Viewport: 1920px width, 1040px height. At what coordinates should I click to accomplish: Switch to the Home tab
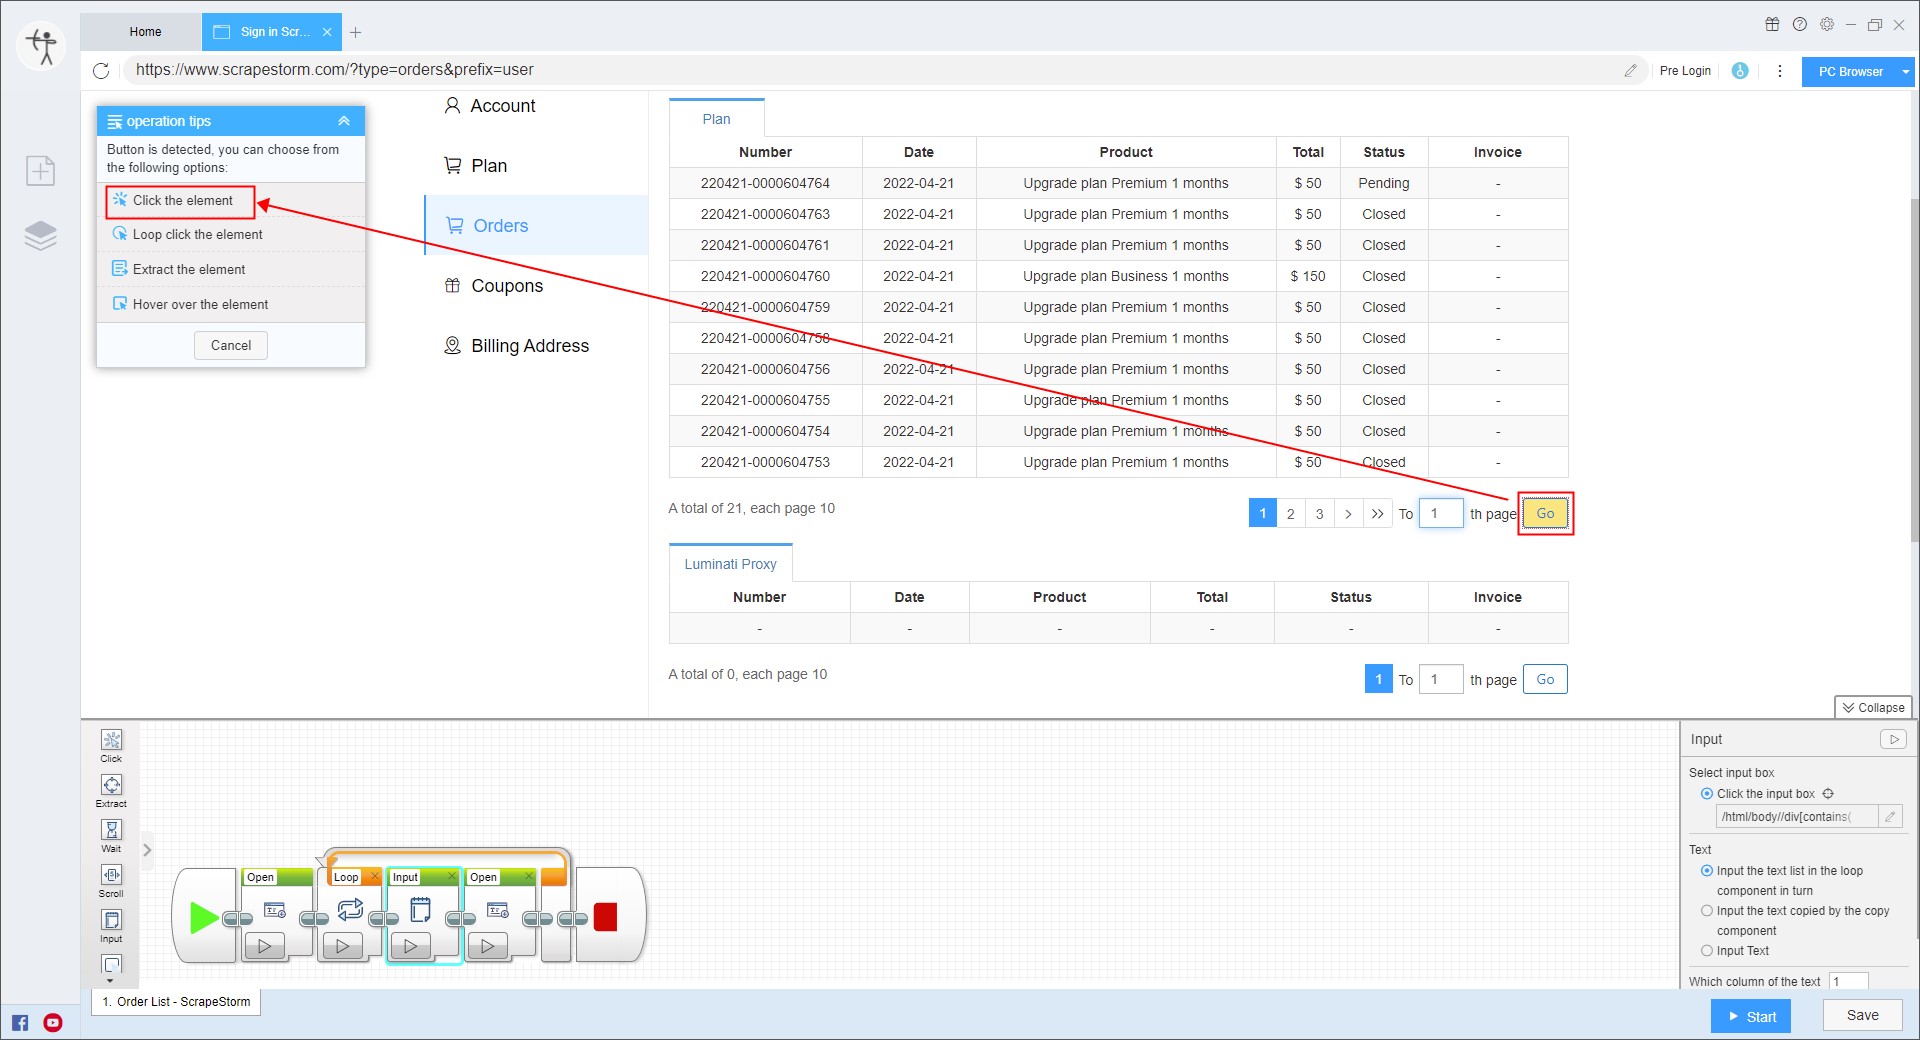point(145,32)
